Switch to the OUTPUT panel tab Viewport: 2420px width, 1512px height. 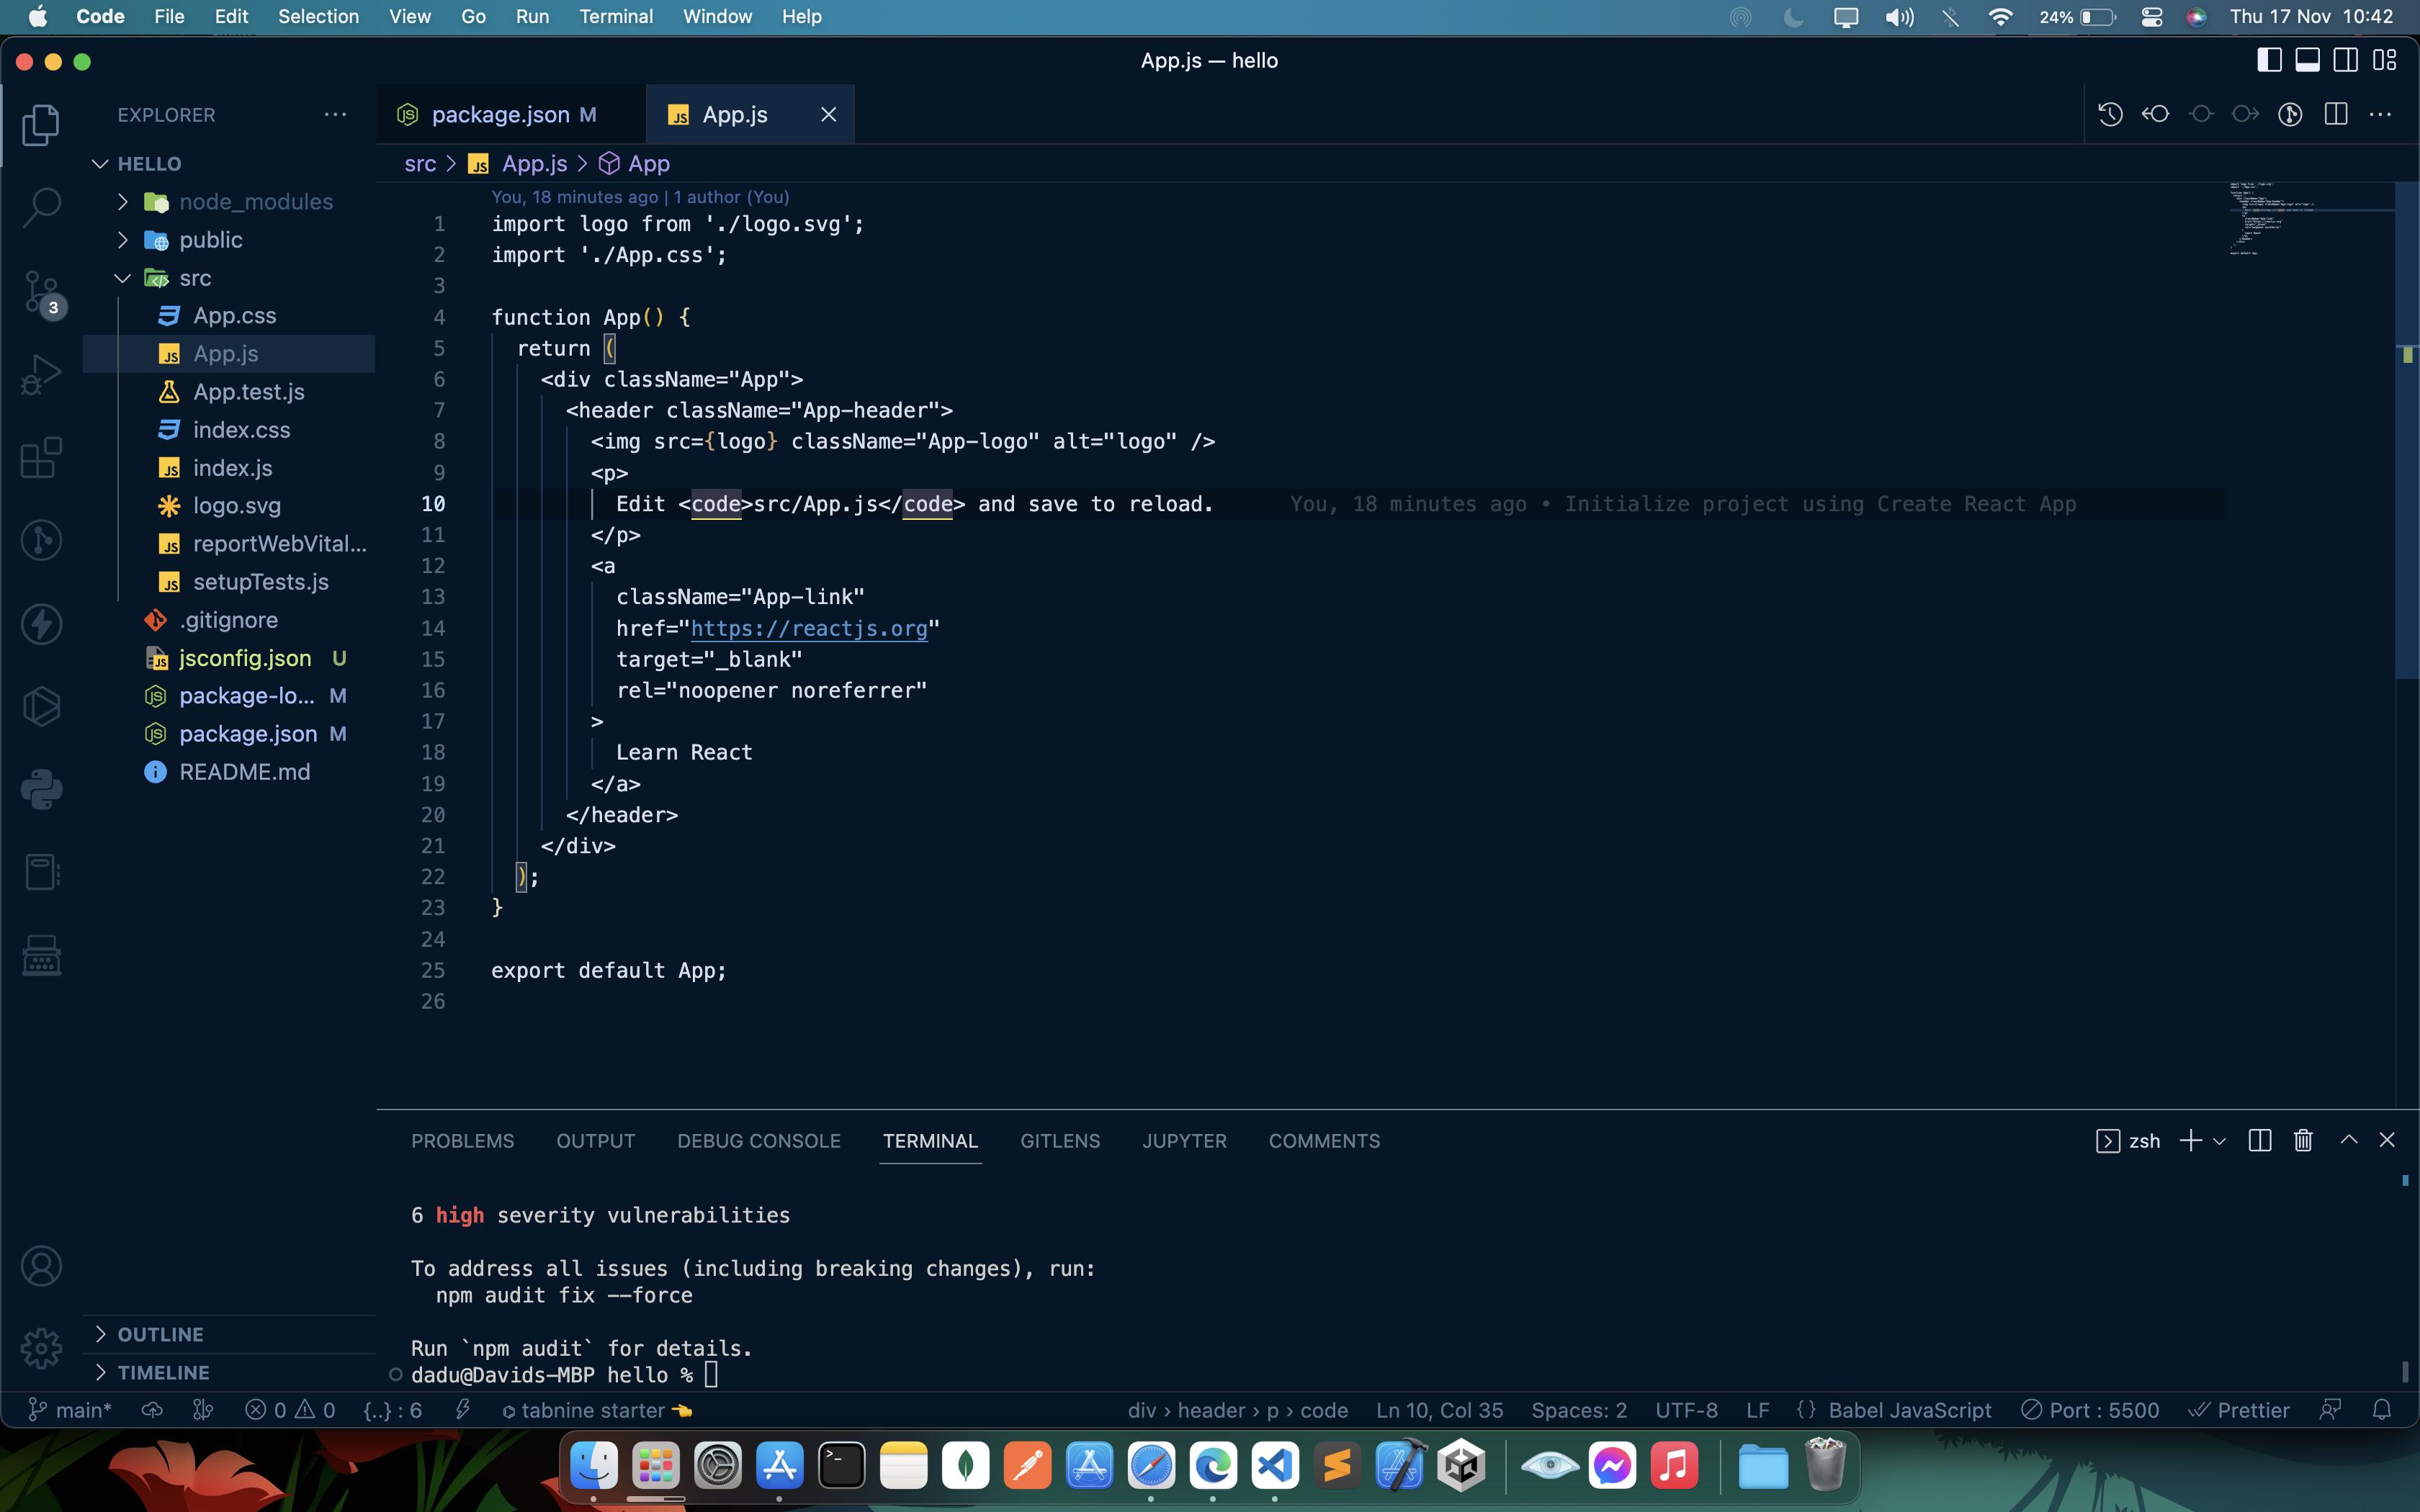(595, 1141)
